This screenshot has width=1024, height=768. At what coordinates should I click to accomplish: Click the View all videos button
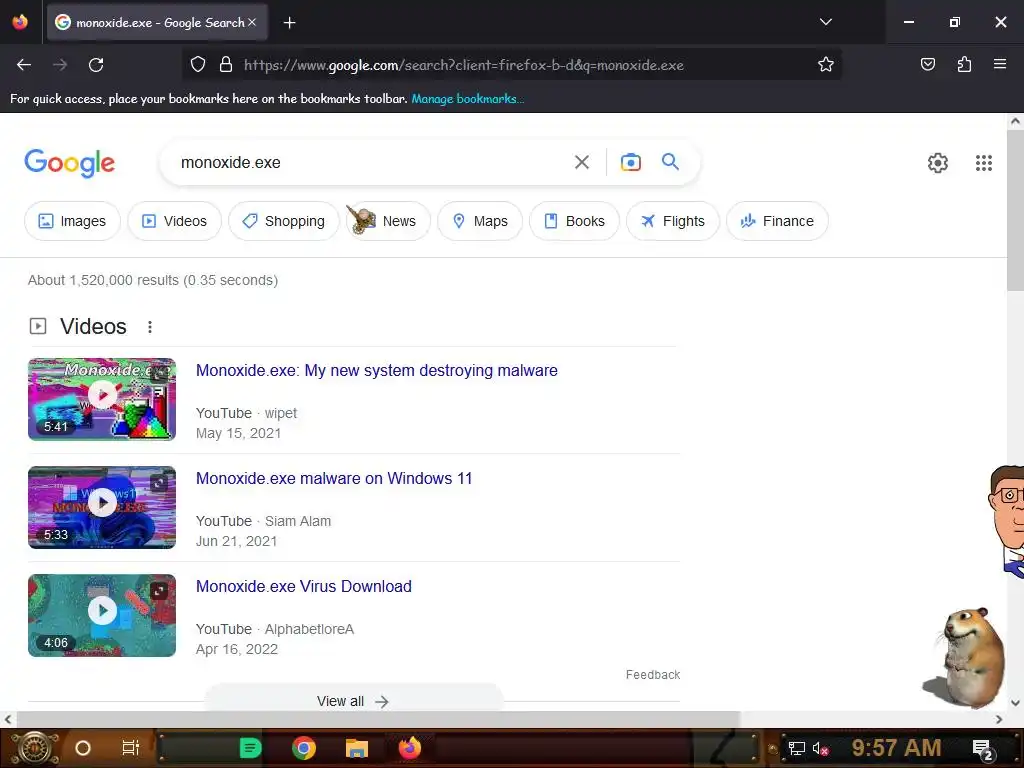point(353,700)
